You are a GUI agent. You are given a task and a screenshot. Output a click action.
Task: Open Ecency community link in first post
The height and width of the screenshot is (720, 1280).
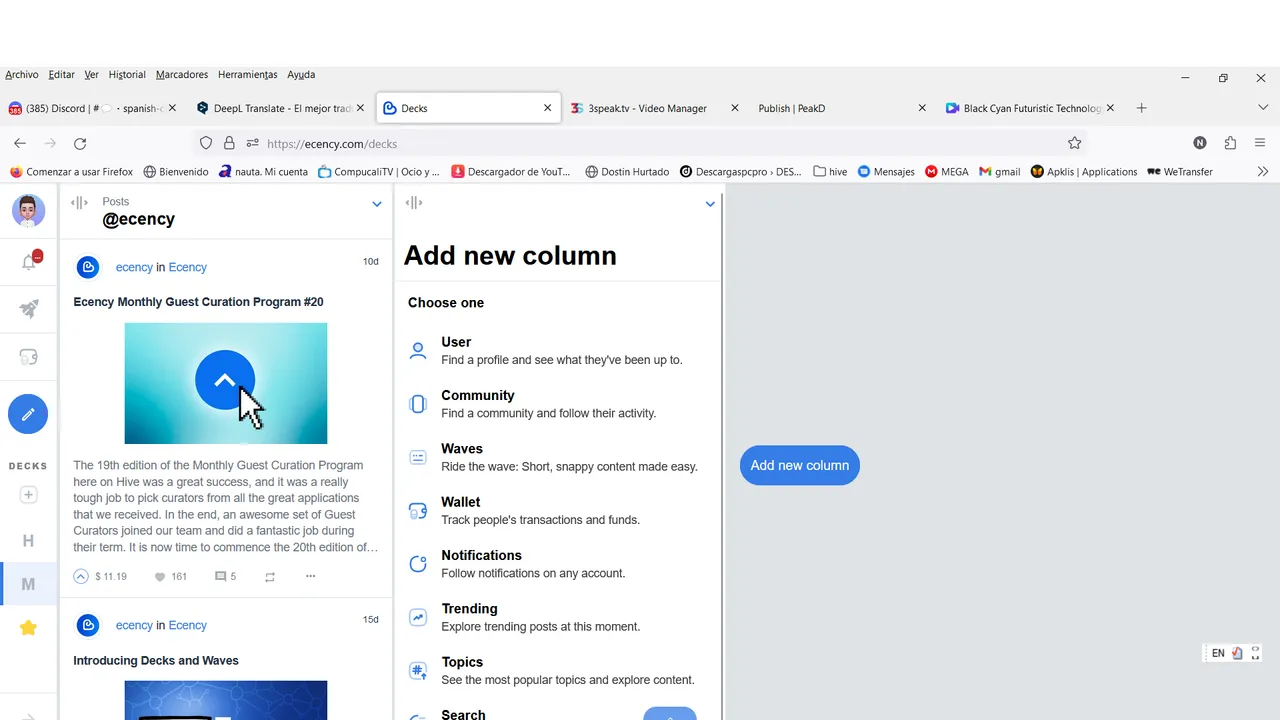pos(187,267)
